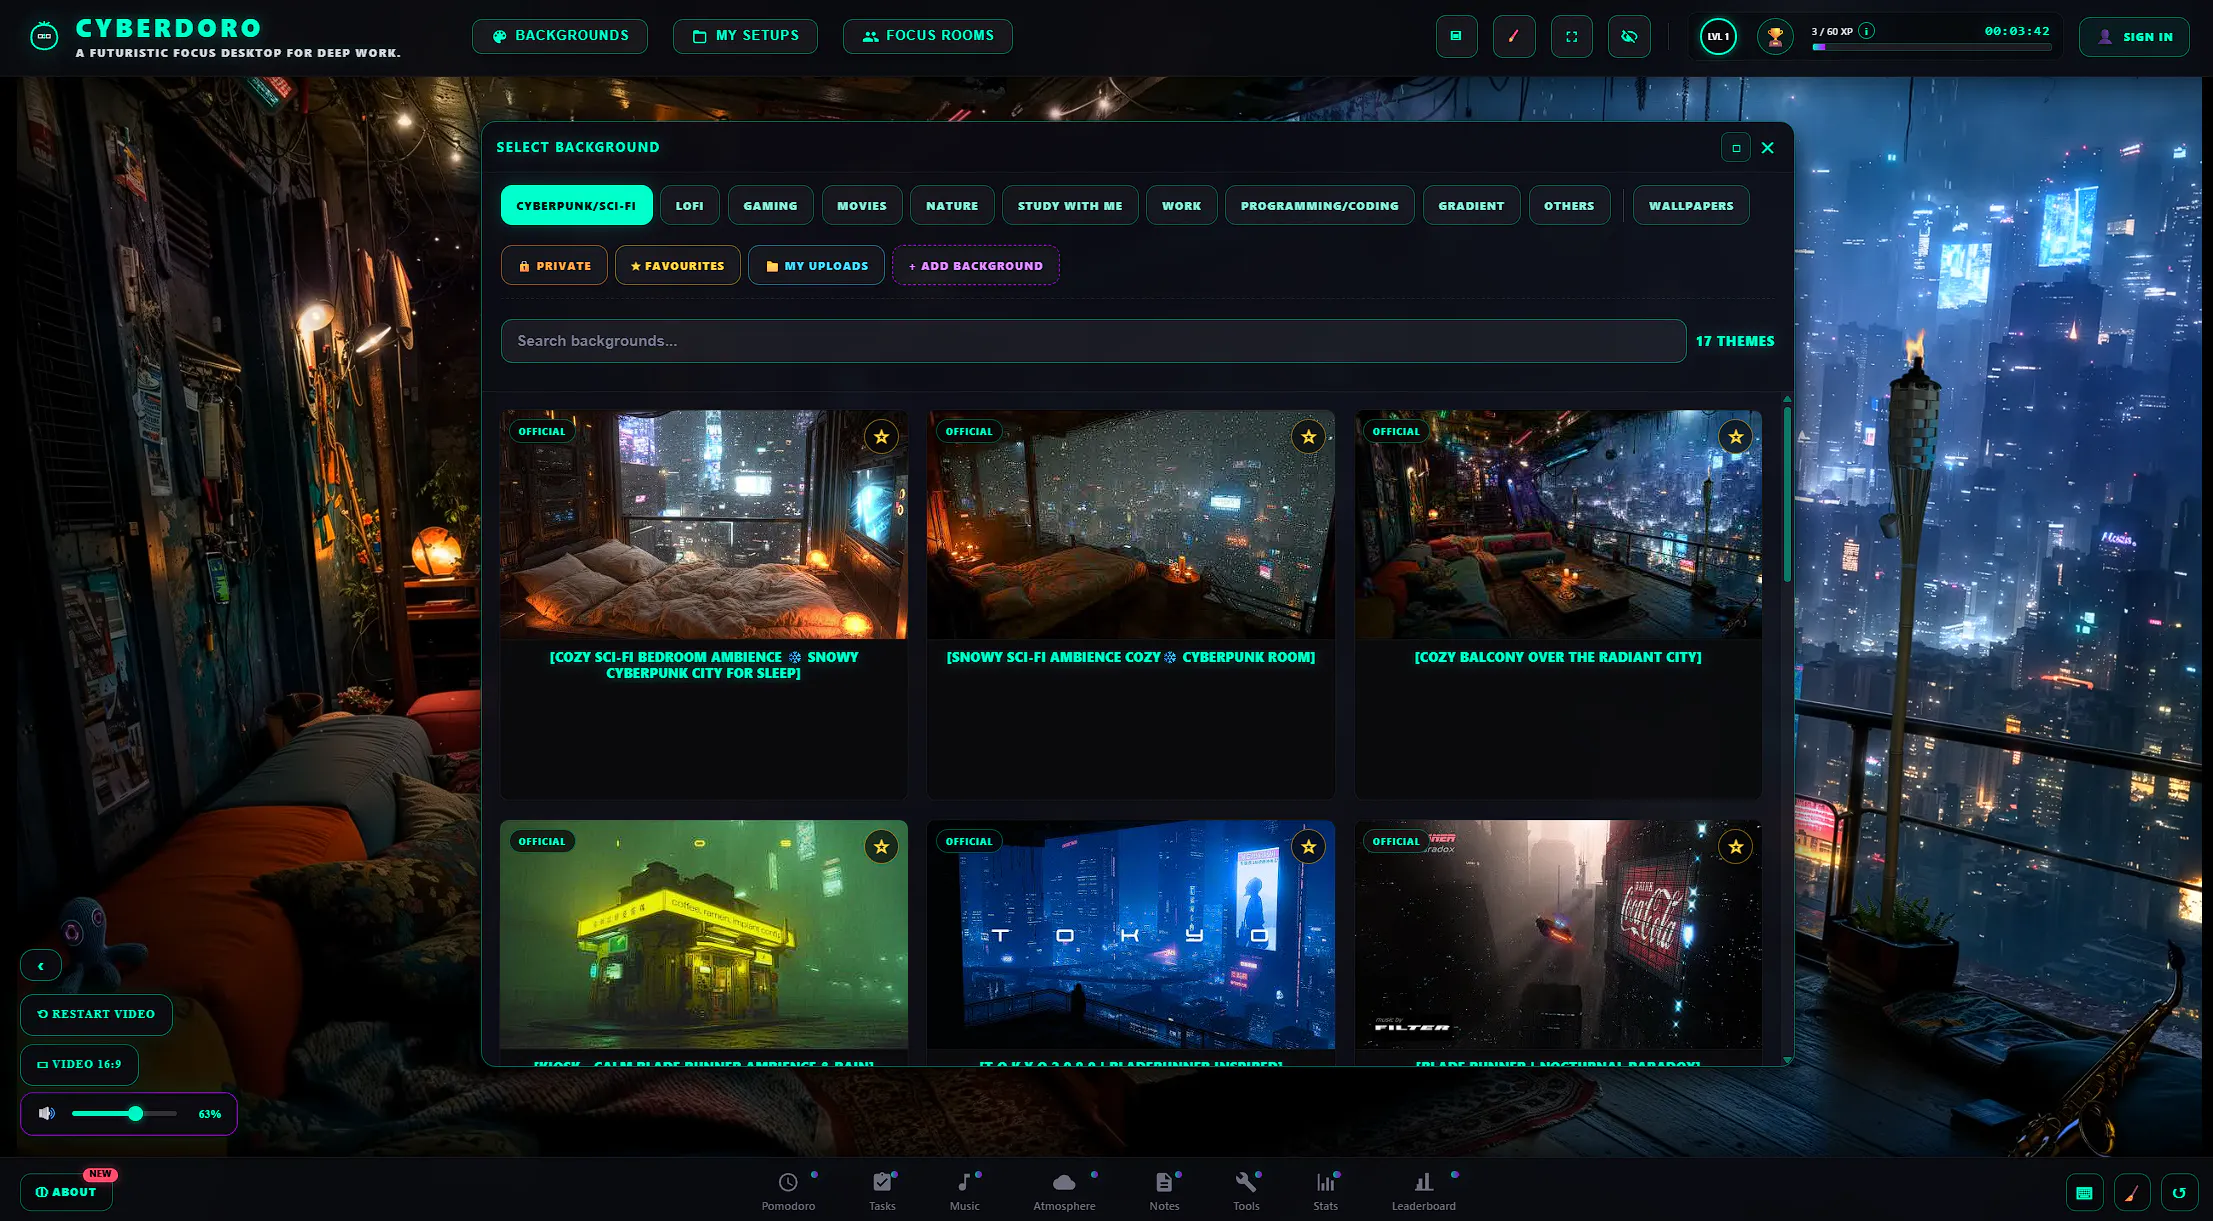Screen dimensions: 2213x1221
Task: Open Focus Rooms in header
Action: tap(928, 36)
